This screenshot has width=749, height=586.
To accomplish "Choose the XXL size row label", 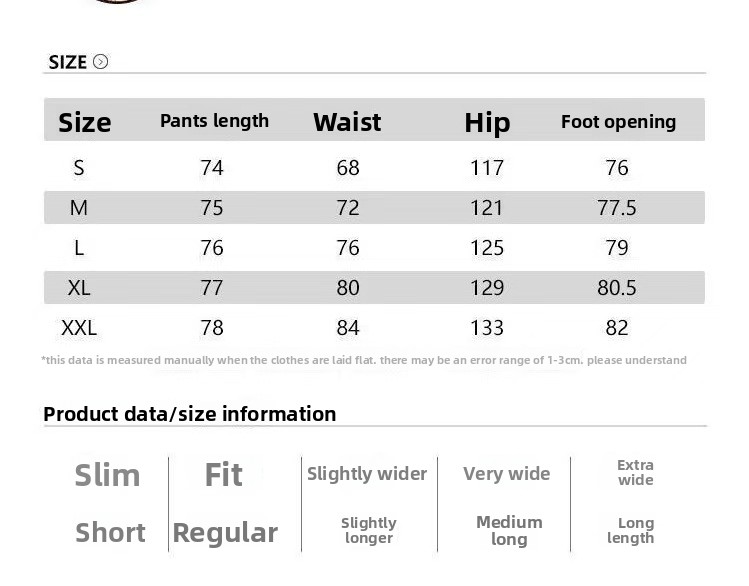I will pos(79,328).
